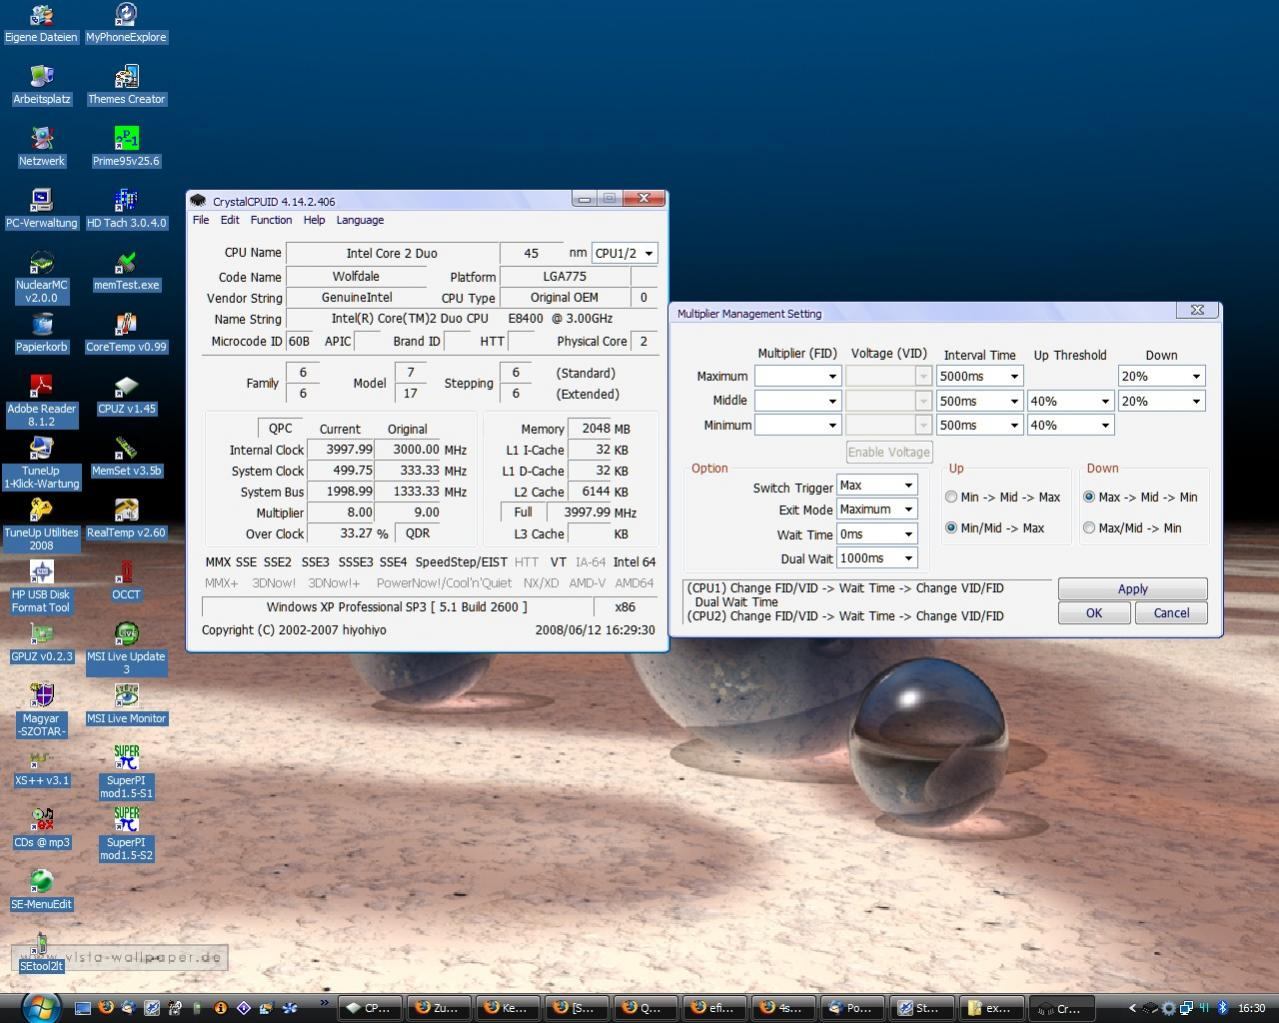
Task: Select the Themes Creator desktop icon
Action: (x=126, y=86)
